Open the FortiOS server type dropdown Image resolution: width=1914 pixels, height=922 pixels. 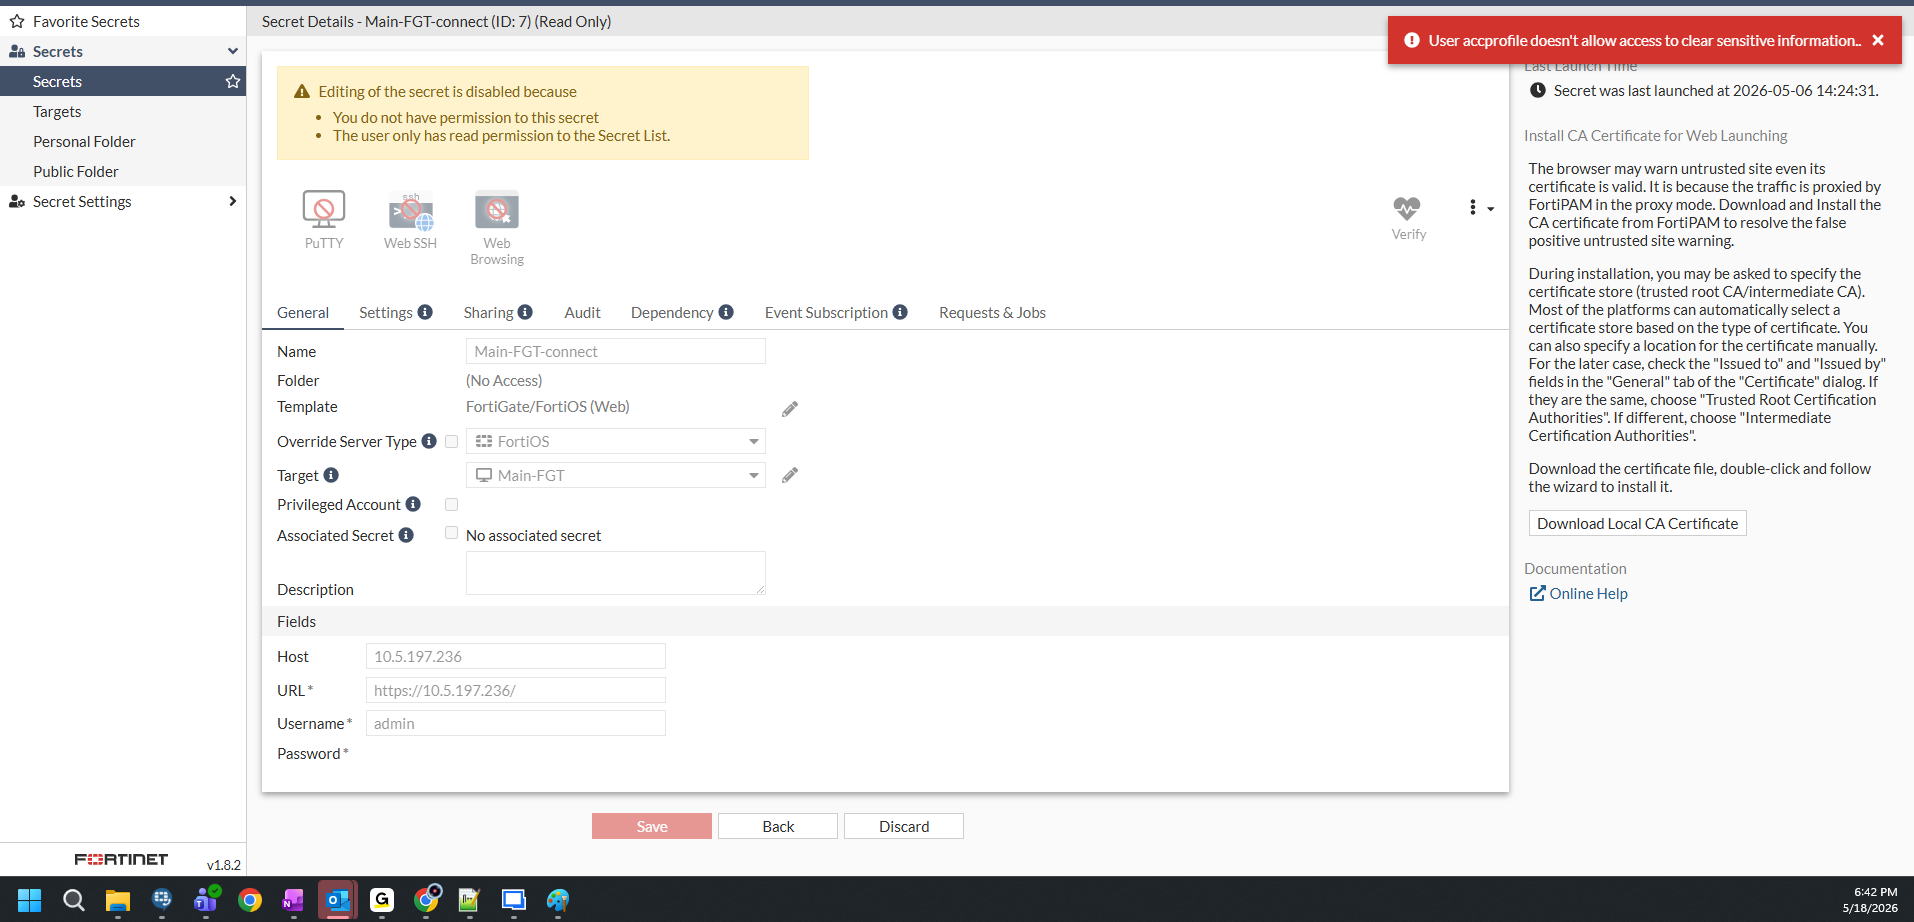coord(616,441)
